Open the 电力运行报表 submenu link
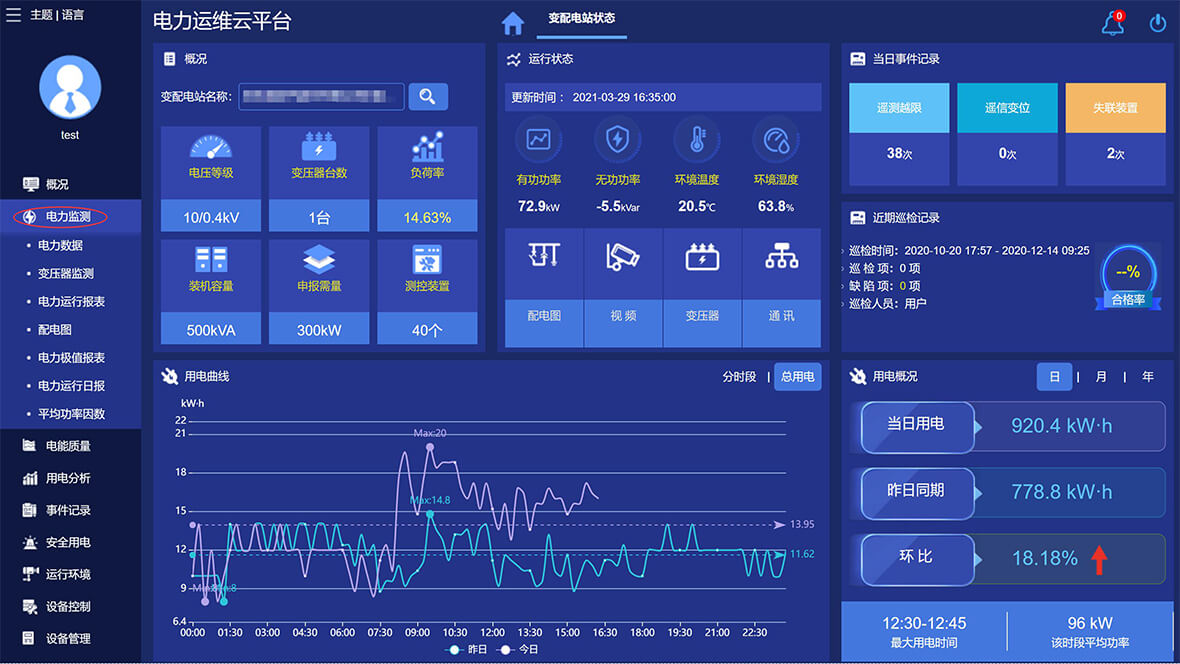The image size is (1180, 664). tap(71, 301)
